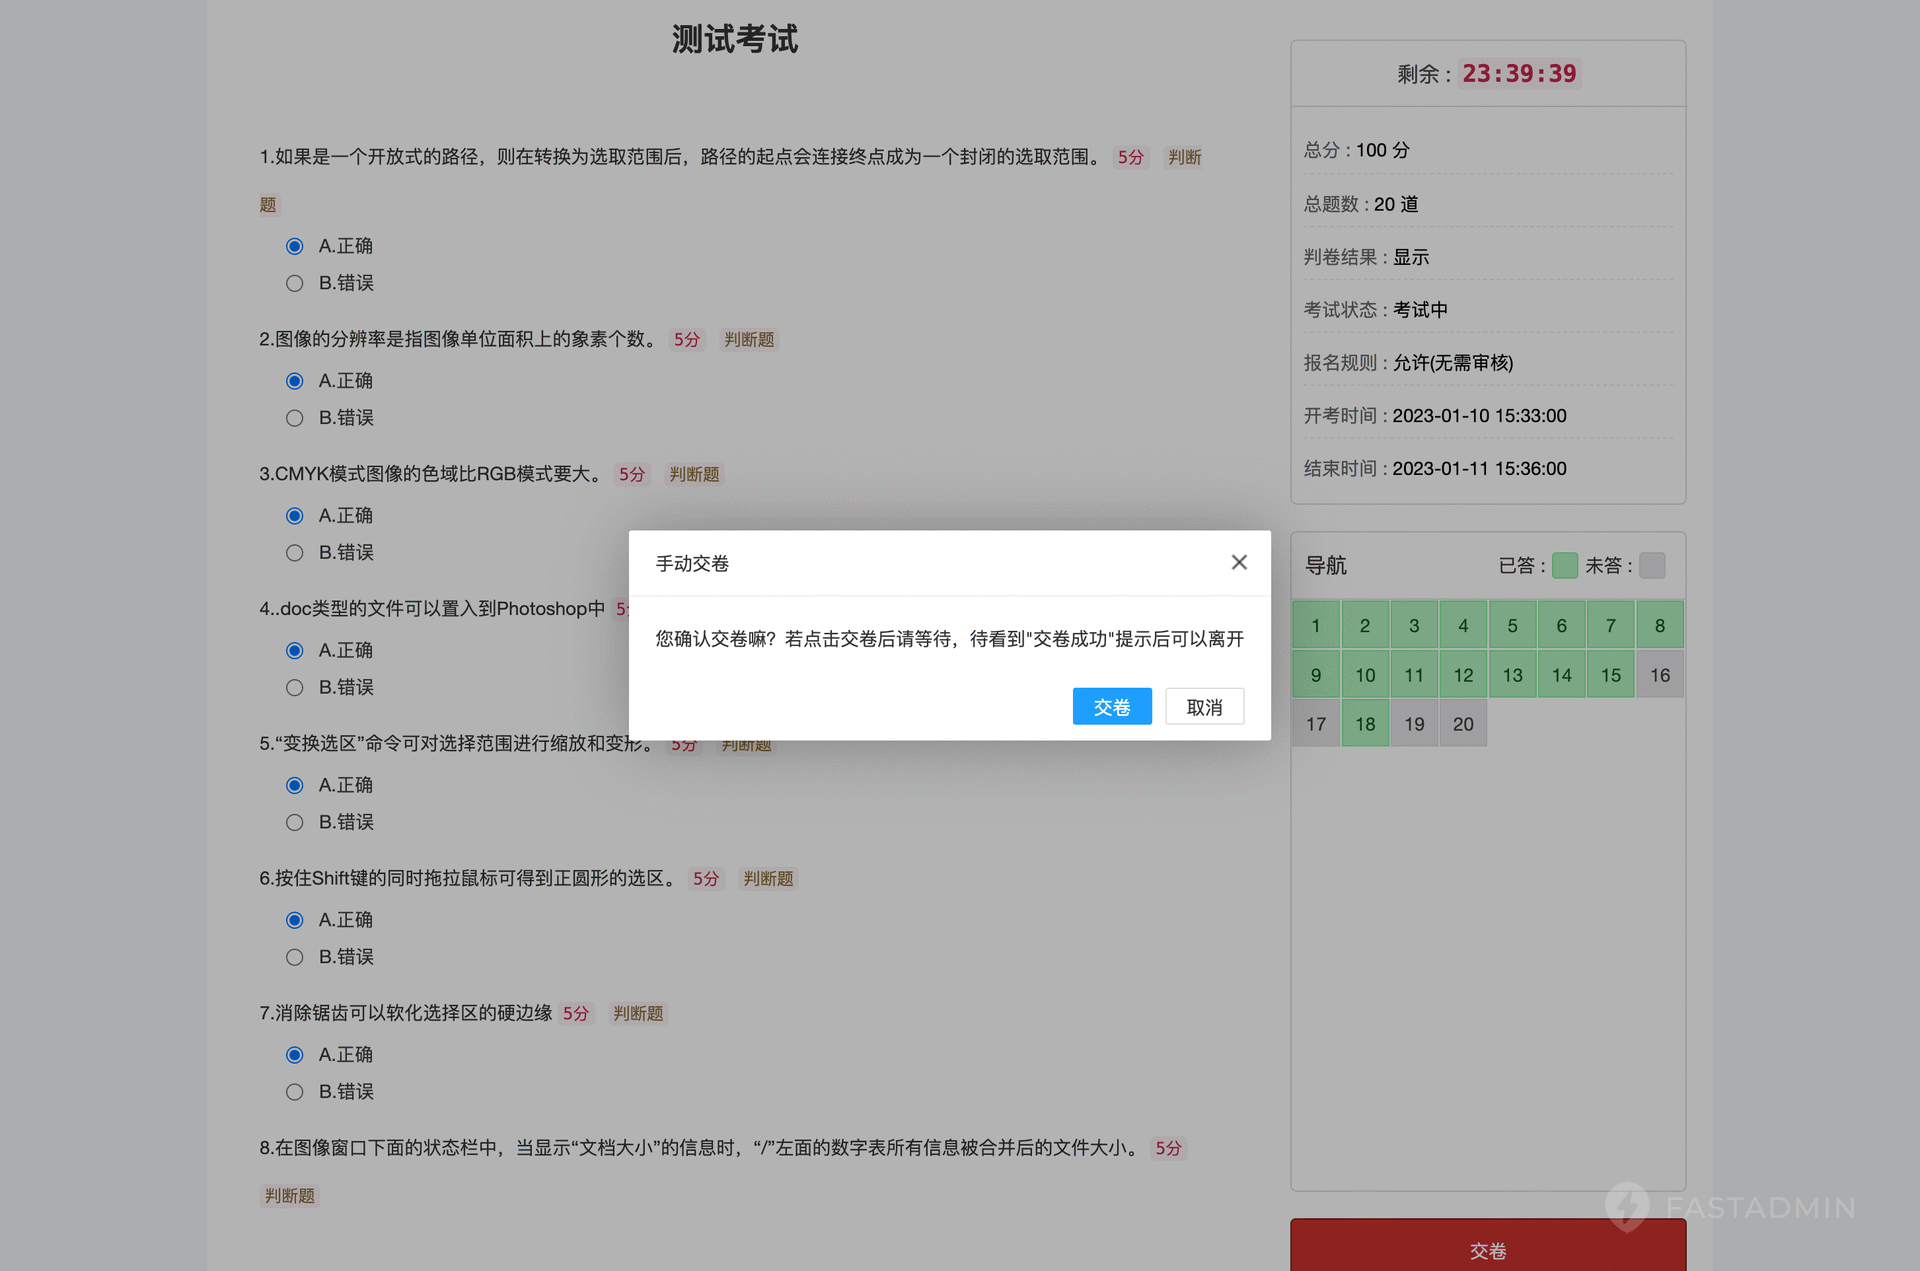The image size is (1920, 1271).
Task: Open question 1 from navigation panel
Action: tap(1315, 626)
